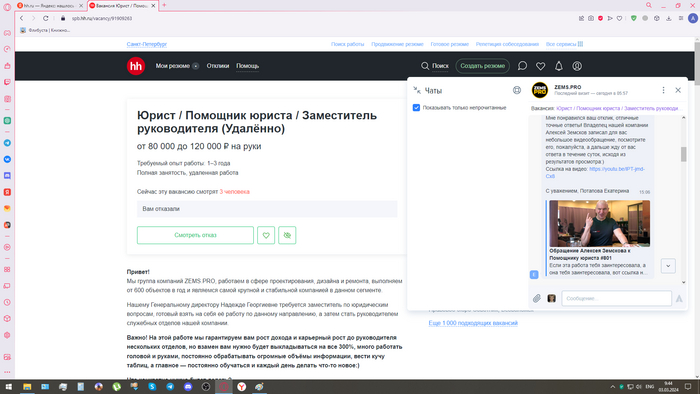Change city via 'Санкт-Петербург' link
The height and width of the screenshot is (394, 700).
coord(146,44)
